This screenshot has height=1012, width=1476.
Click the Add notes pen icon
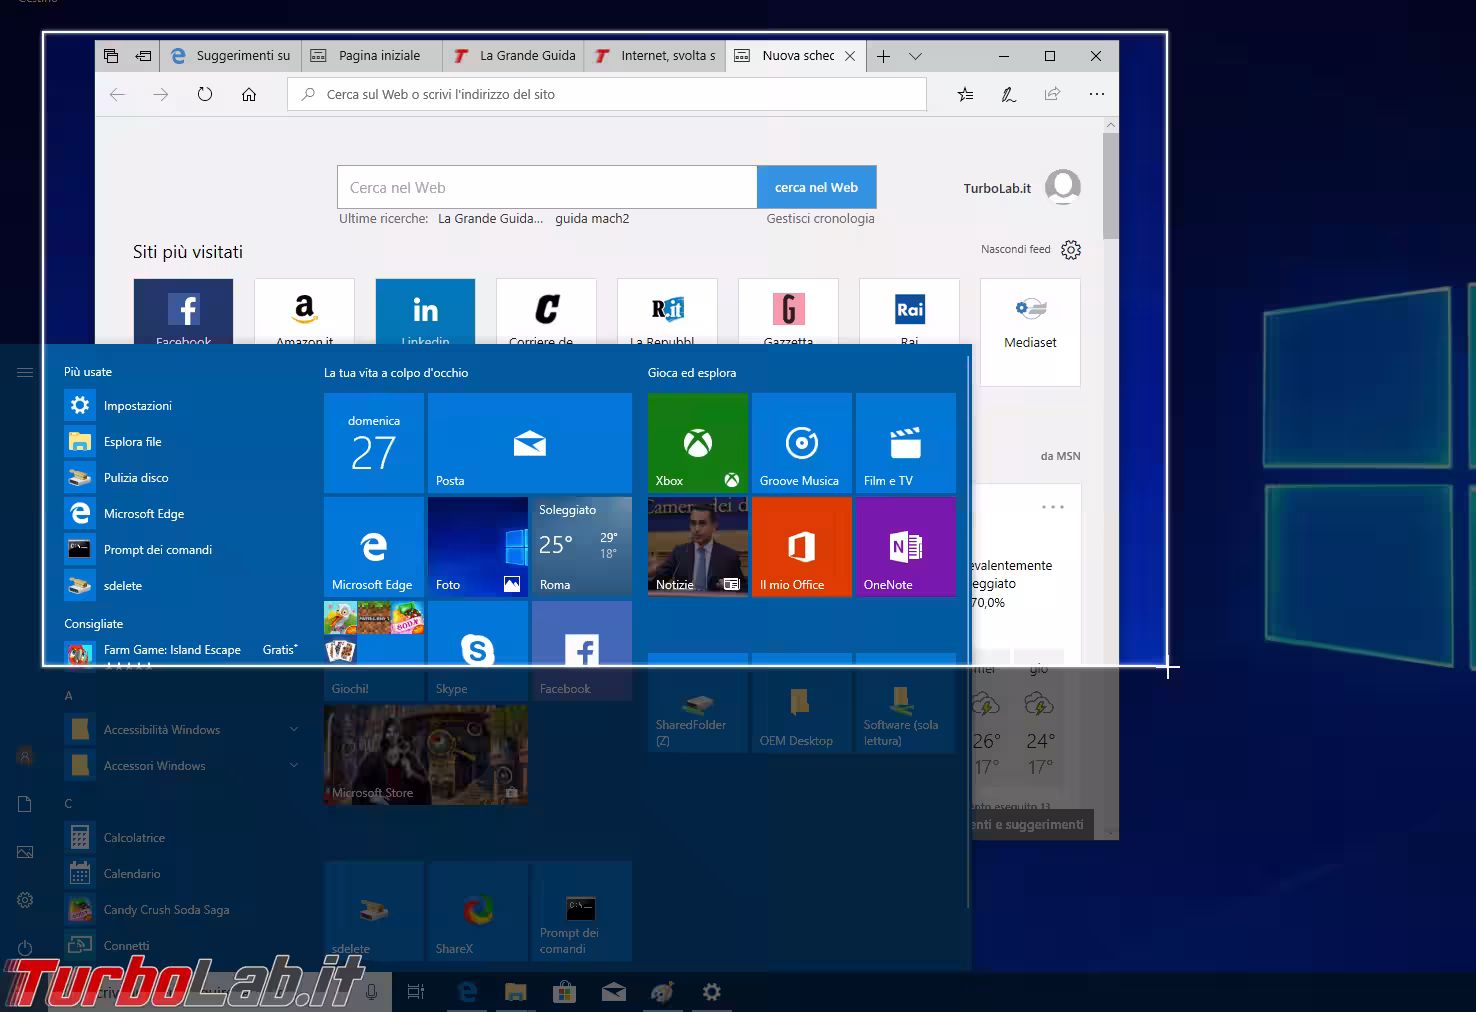(x=1009, y=94)
